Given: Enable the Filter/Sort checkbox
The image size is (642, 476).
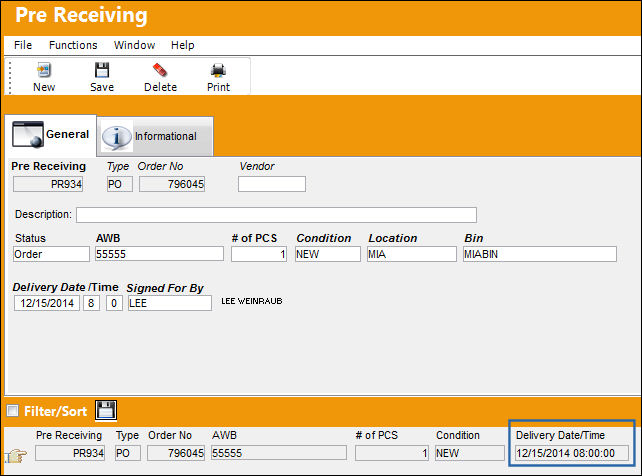Looking at the screenshot, I should click(x=13, y=410).
